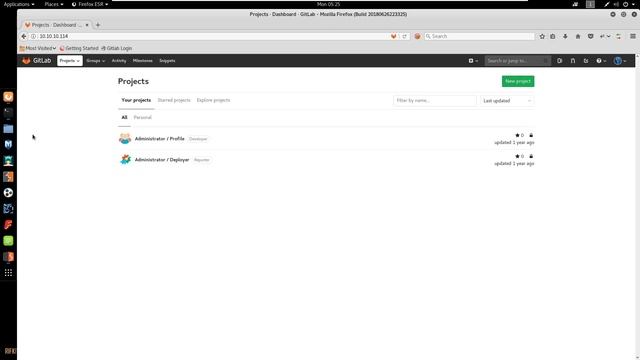Open the Firefox library bookmarks icon
640x360 pixels.
[553, 36]
